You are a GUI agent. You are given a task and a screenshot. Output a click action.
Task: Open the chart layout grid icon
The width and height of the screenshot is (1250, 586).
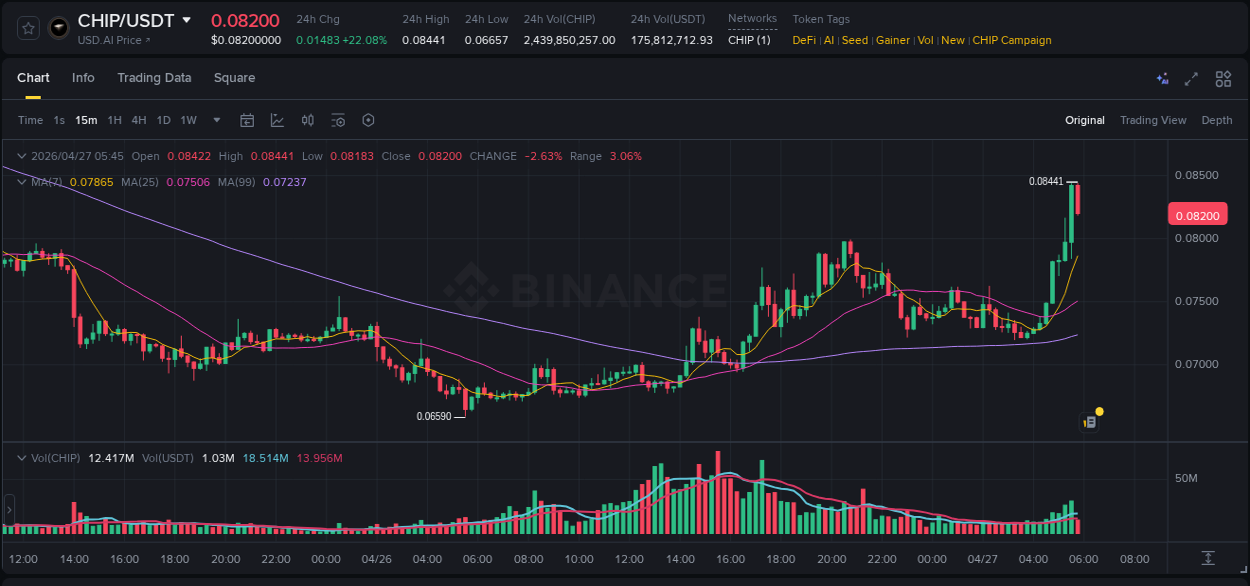tap(1223, 79)
